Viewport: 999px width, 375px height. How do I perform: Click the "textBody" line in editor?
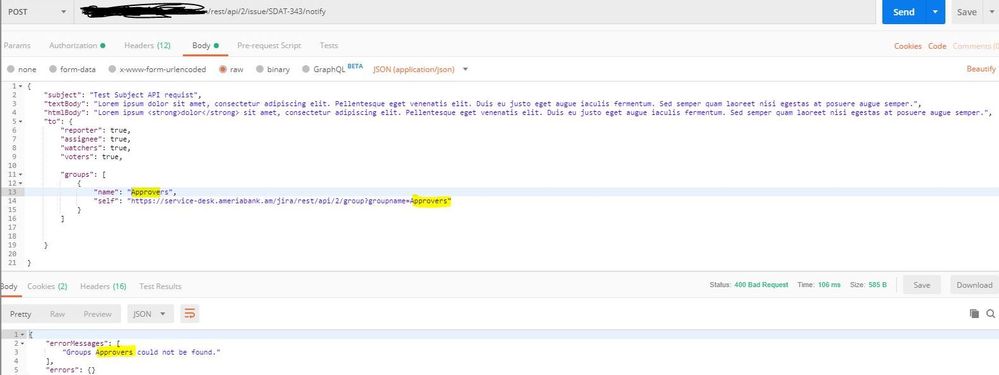coord(482,103)
